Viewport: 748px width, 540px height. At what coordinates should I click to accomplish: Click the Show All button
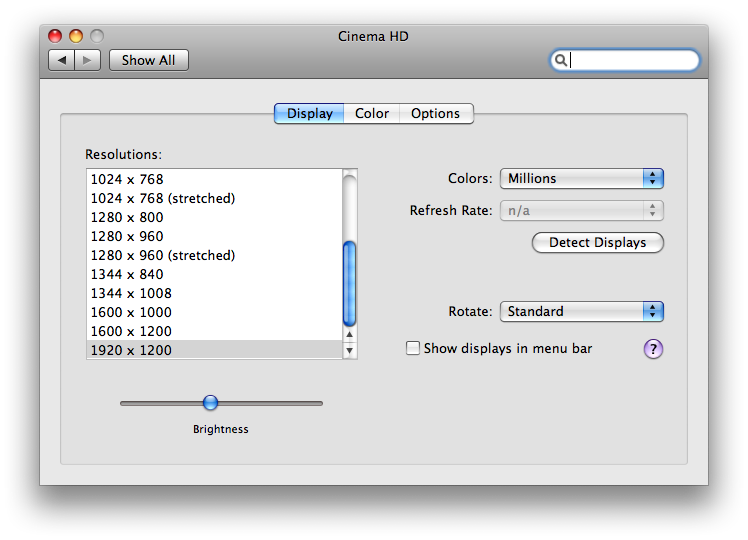pyautogui.click(x=149, y=60)
